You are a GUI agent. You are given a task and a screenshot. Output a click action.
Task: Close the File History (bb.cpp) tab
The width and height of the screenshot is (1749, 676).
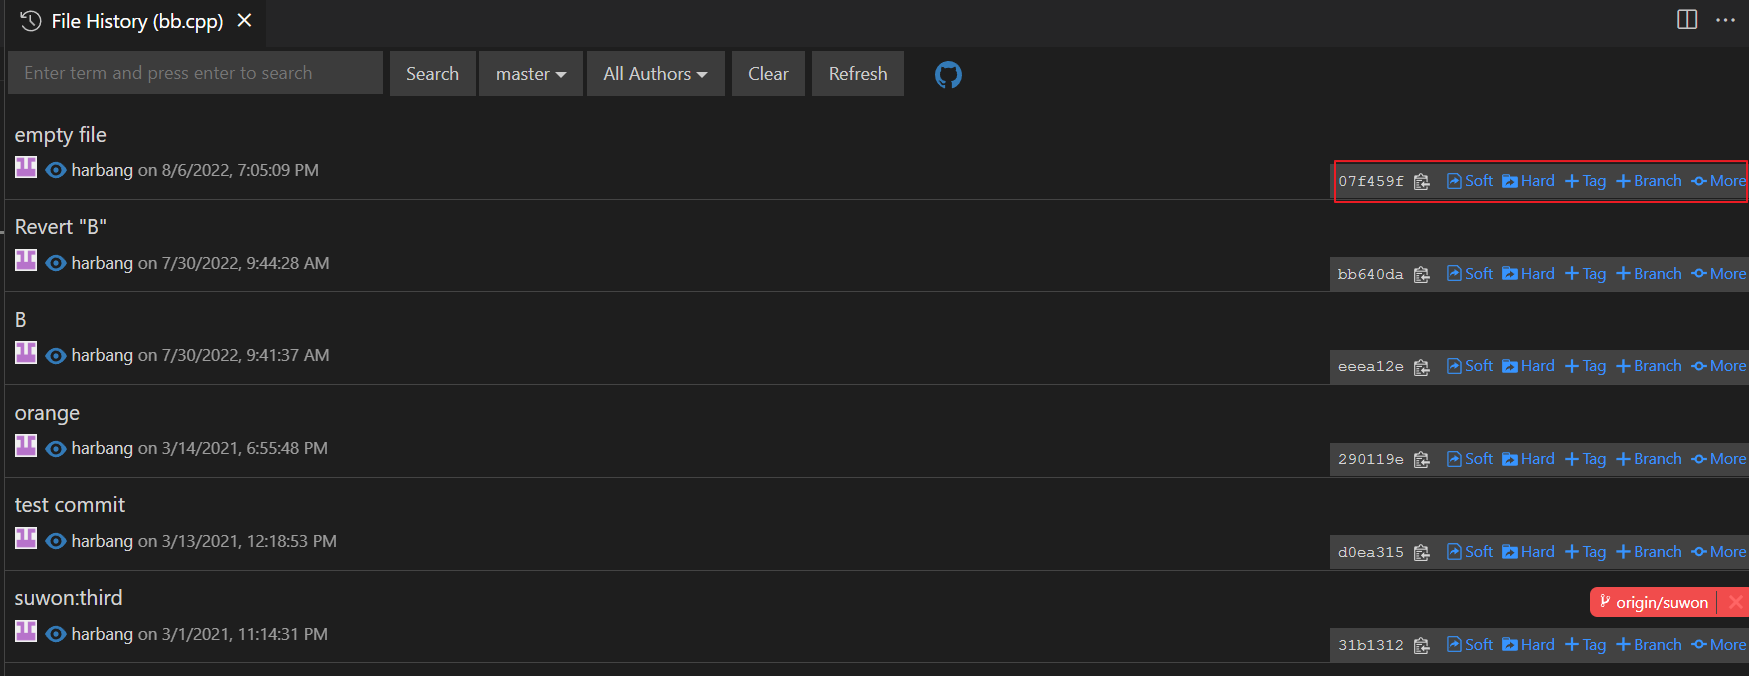[244, 20]
